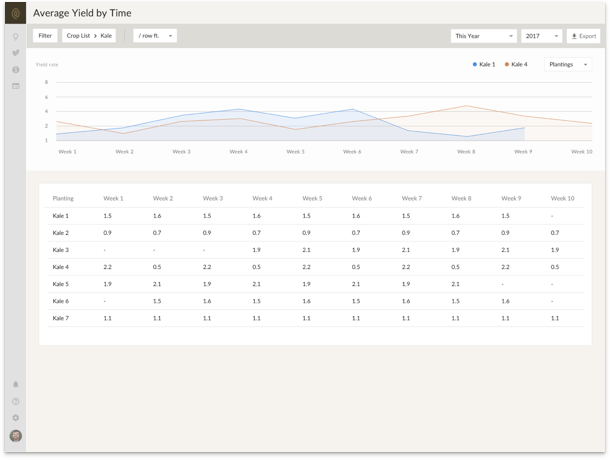
Task: Click Kale 7 Week 5 value 1.1
Action: (307, 319)
